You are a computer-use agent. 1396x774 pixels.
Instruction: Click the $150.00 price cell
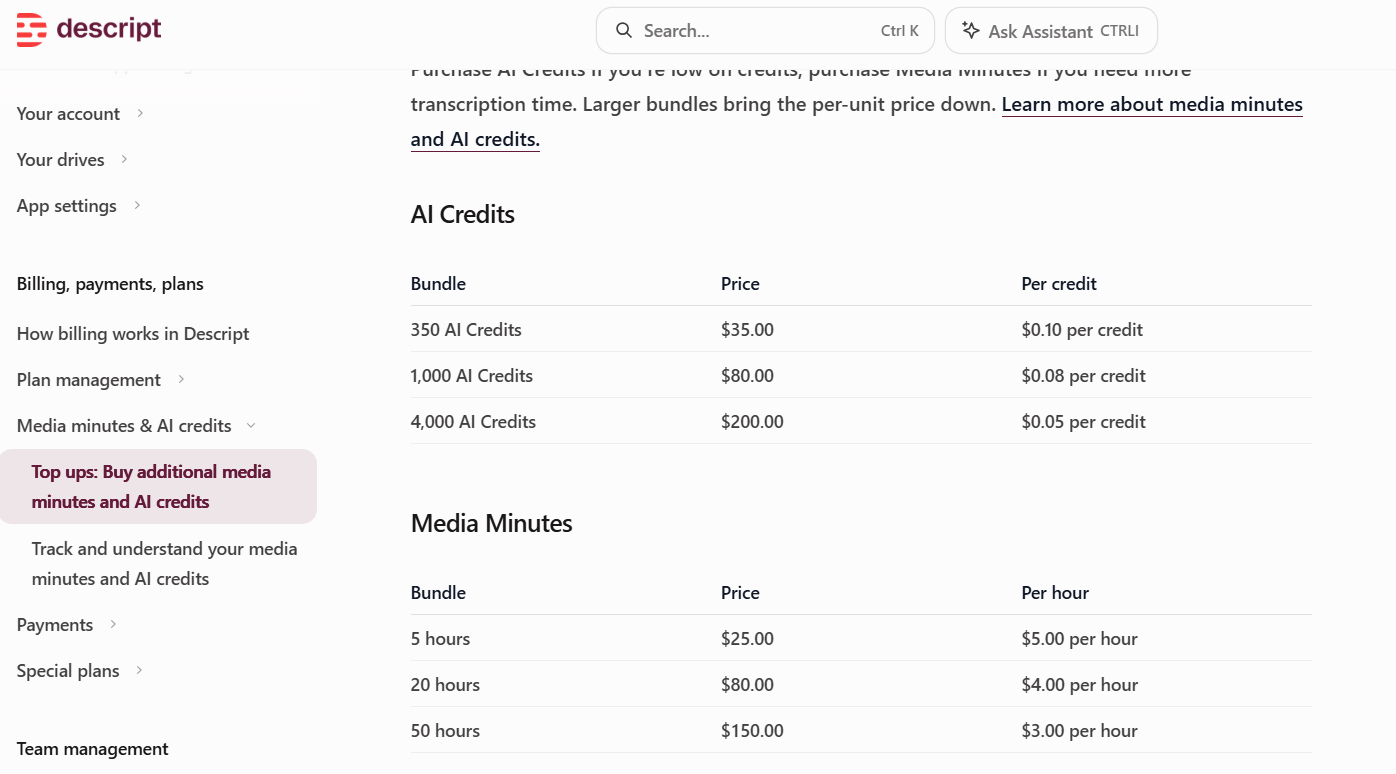pos(752,731)
